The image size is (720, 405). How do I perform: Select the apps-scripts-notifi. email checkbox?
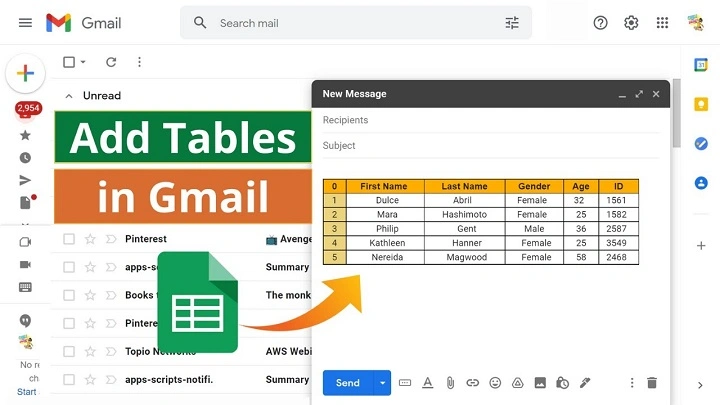pyautogui.click(x=69, y=379)
